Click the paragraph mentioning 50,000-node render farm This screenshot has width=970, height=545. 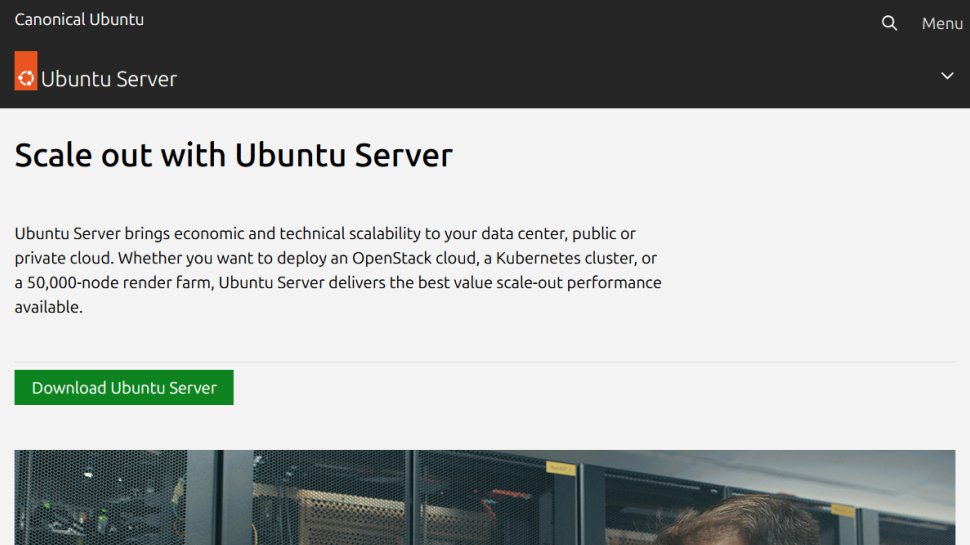(x=338, y=270)
